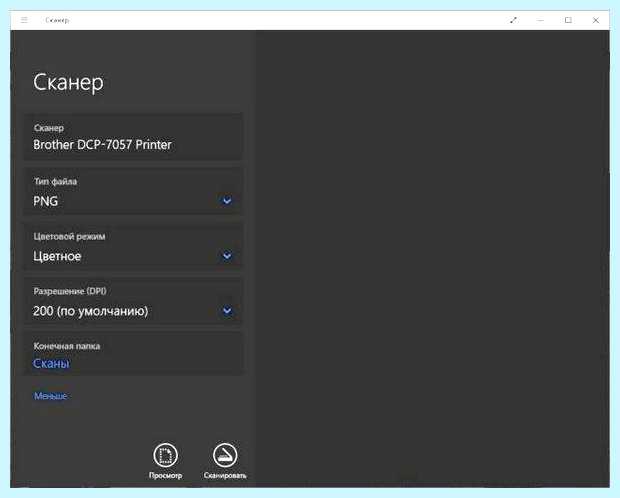Click the Scan (Сканировать) icon button
Screen dimensions: 620x498
225,455
